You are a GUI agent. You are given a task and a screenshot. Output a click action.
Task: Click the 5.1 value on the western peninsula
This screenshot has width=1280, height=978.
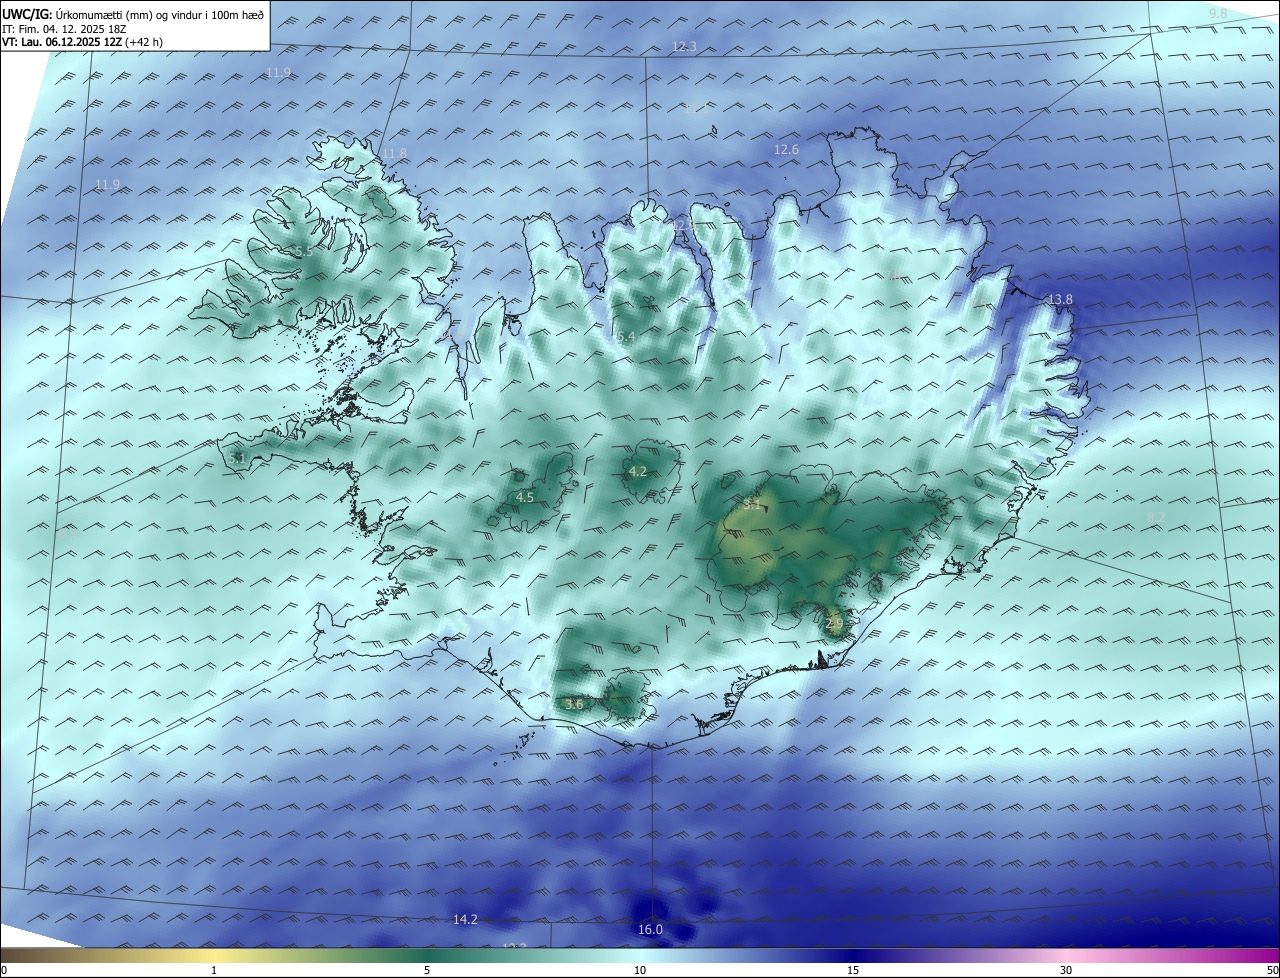point(237,458)
